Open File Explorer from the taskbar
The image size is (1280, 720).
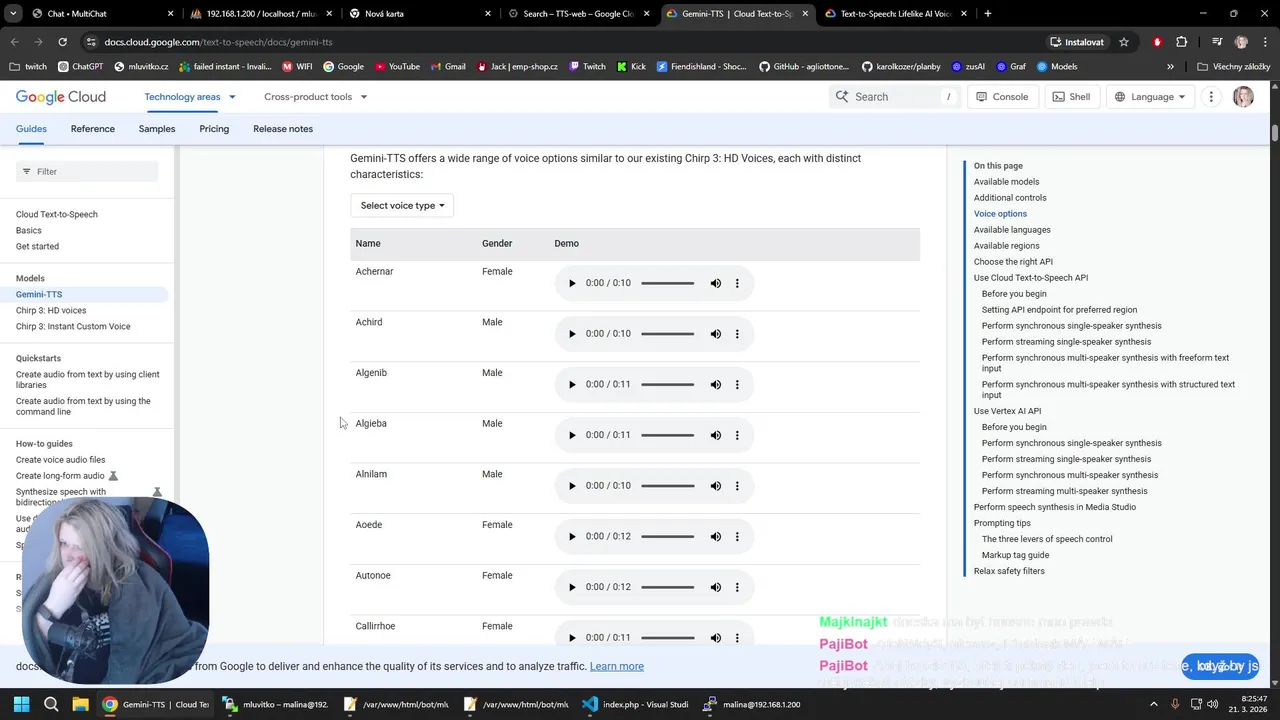click(x=80, y=704)
